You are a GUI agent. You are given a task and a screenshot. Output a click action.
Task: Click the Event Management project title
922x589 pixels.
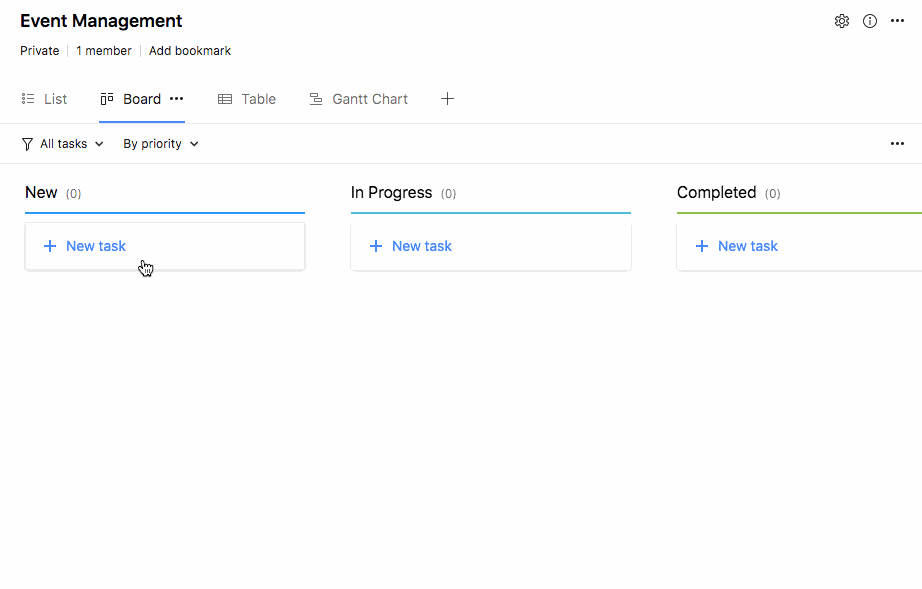(101, 21)
